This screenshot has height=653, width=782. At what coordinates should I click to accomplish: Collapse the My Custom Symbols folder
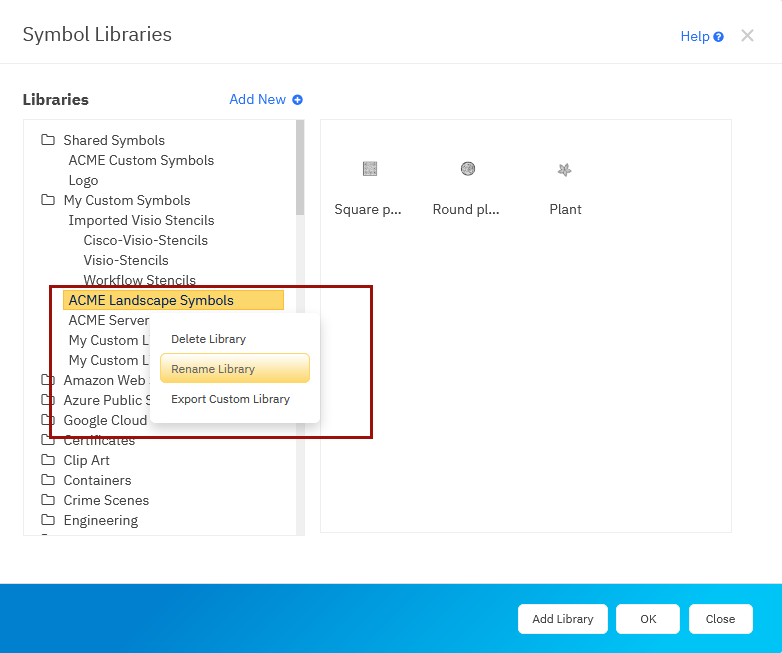point(48,200)
